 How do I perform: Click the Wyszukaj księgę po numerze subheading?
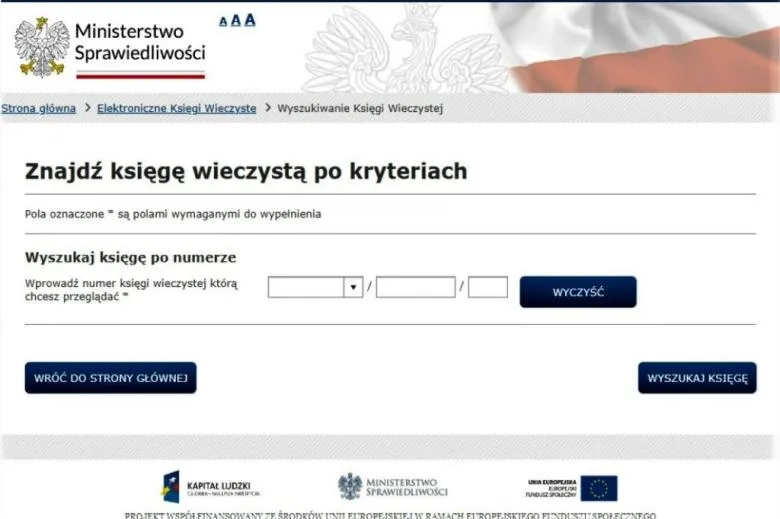(x=130, y=258)
